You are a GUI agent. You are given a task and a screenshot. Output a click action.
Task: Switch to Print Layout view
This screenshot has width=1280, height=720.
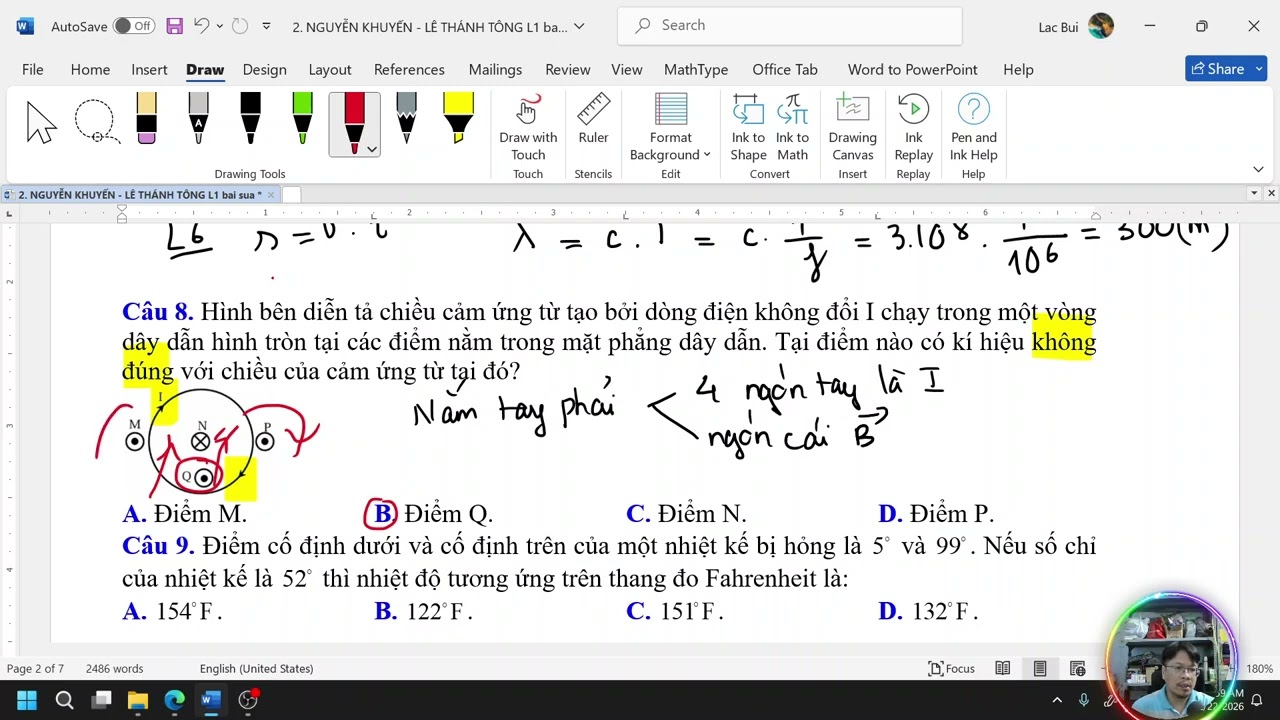[x=1040, y=668]
